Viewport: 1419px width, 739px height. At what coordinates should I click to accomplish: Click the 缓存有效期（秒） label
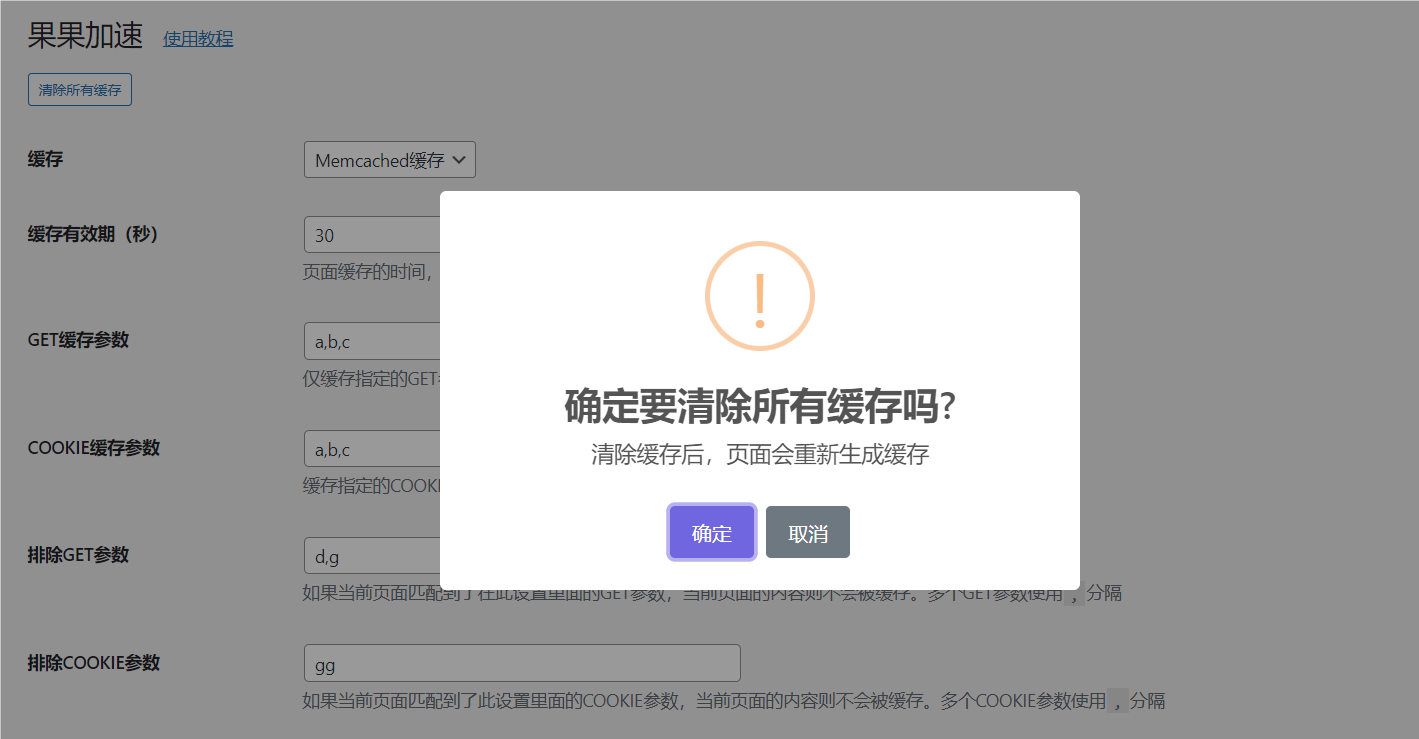pos(93,234)
